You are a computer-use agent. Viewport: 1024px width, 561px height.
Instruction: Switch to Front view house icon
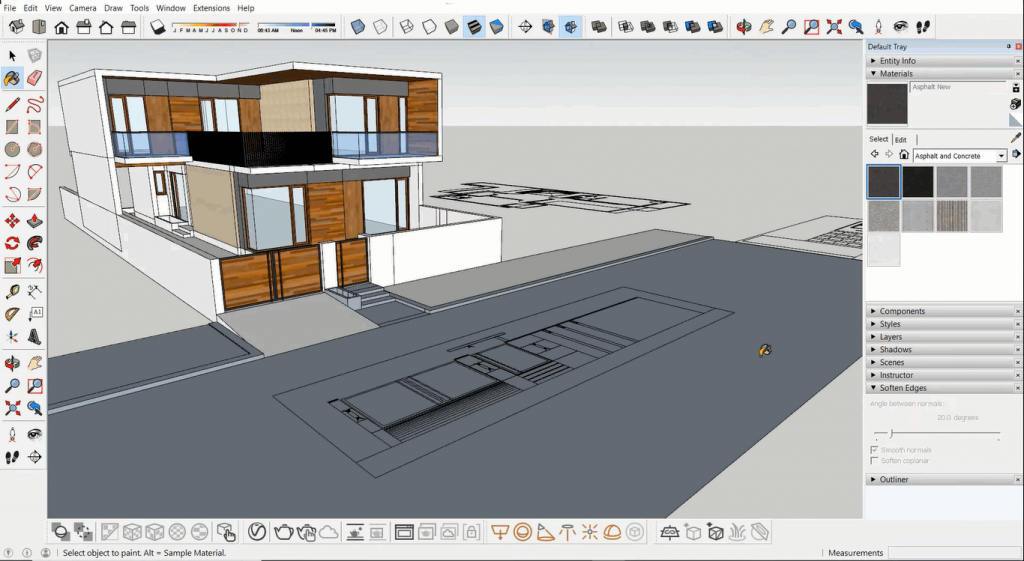[x=61, y=27]
